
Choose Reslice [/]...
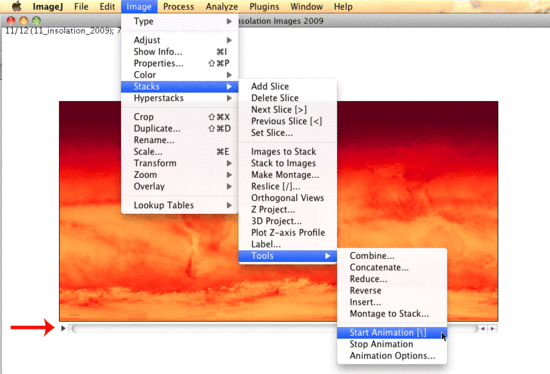[x=288, y=186]
